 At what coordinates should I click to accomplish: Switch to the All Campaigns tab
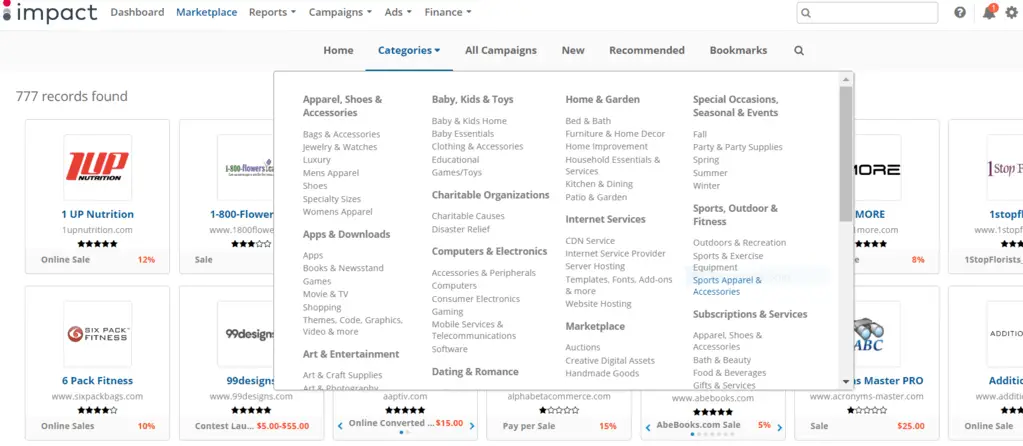point(500,50)
